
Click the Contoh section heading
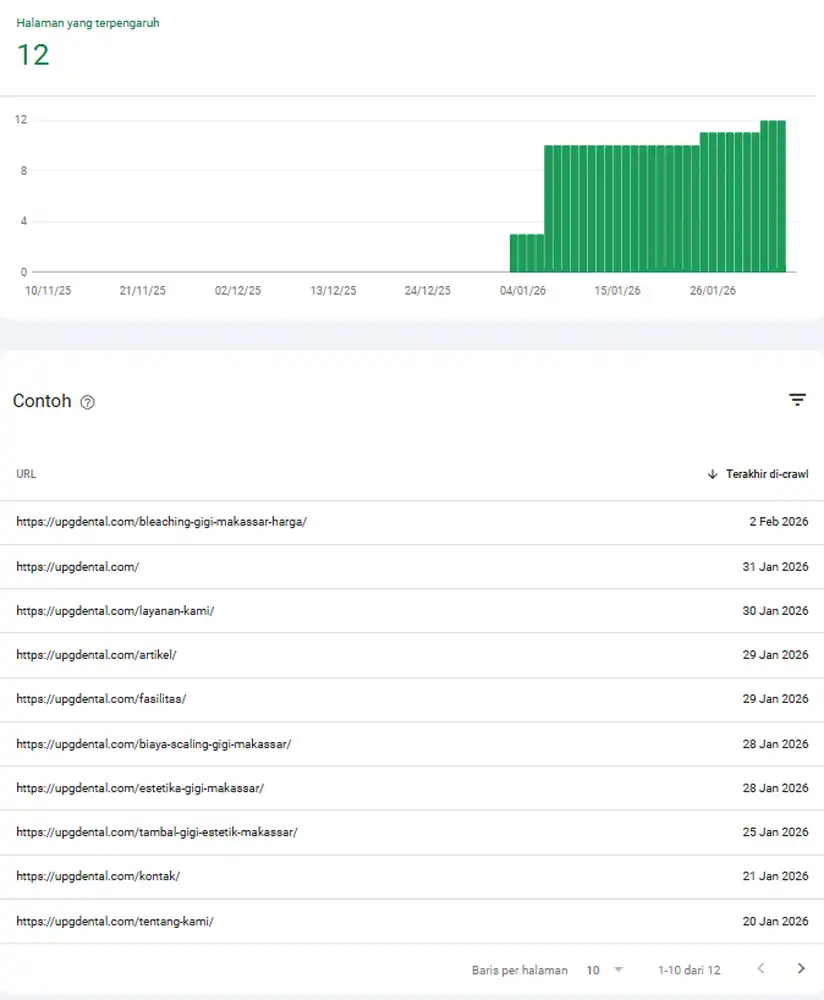pyautogui.click(x=42, y=401)
